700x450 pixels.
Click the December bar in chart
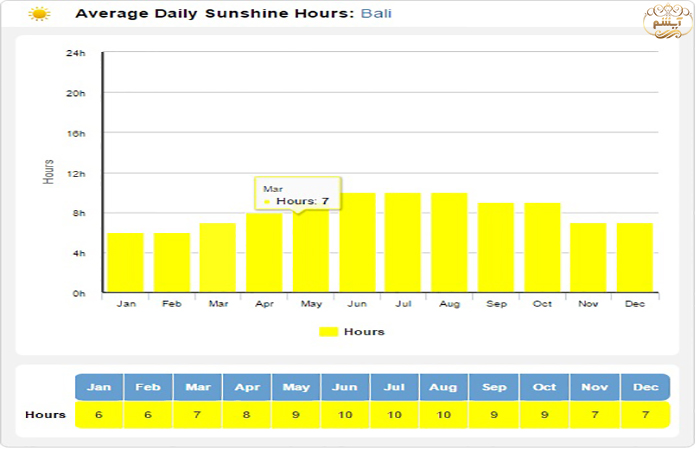634,258
